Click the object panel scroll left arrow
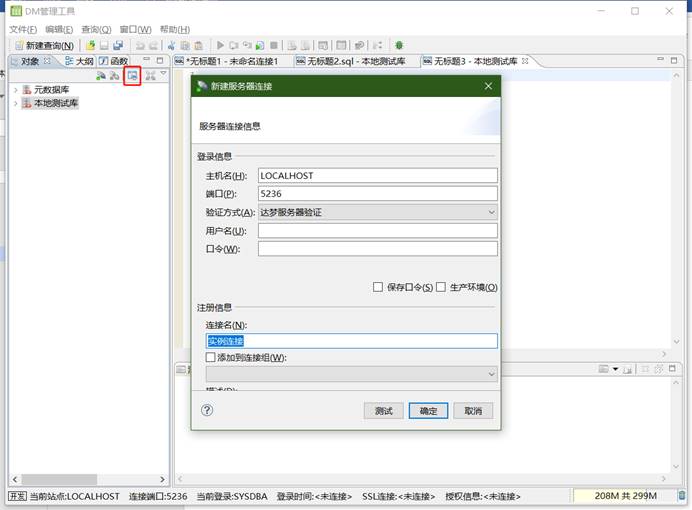This screenshot has width=692, height=510. [15, 479]
